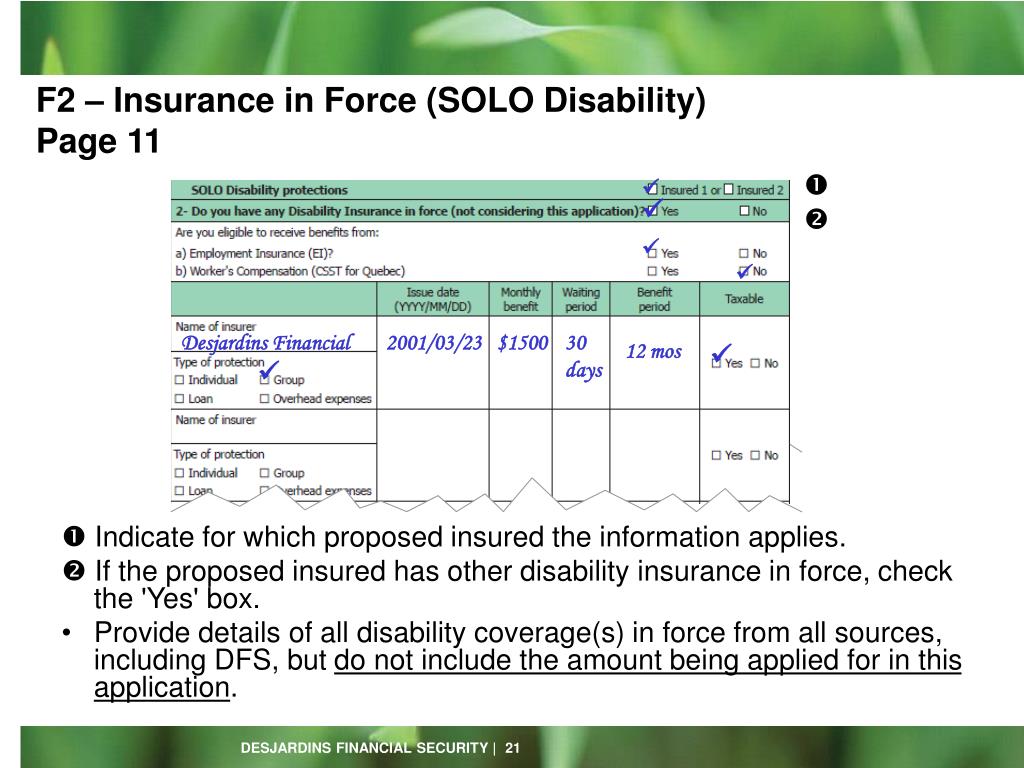
Task: Check No for Disability Insurance in force question
Action: point(744,211)
